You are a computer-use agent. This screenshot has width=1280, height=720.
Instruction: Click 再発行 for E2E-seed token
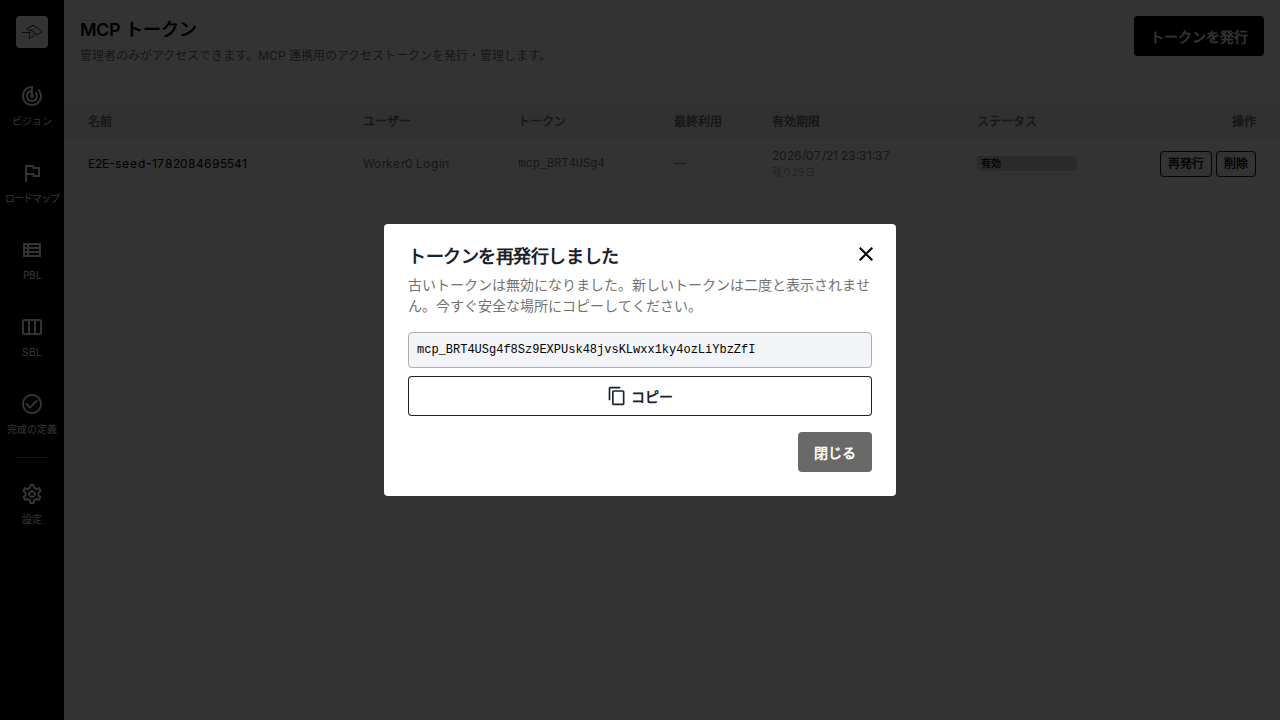1186,164
